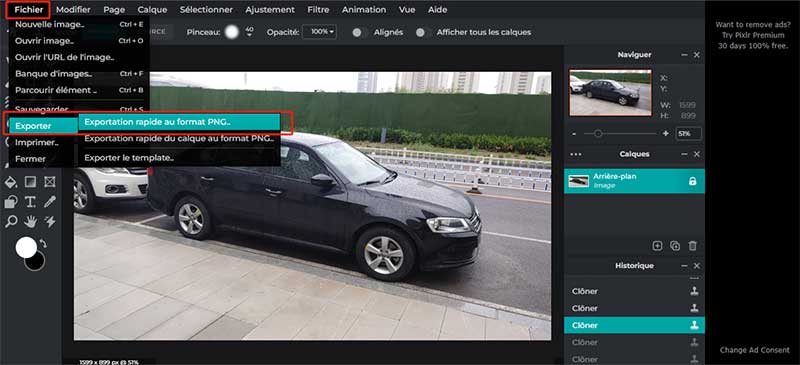The height and width of the screenshot is (365, 800).
Task: Select the eyedropper color picker tool
Action: [x=49, y=202]
